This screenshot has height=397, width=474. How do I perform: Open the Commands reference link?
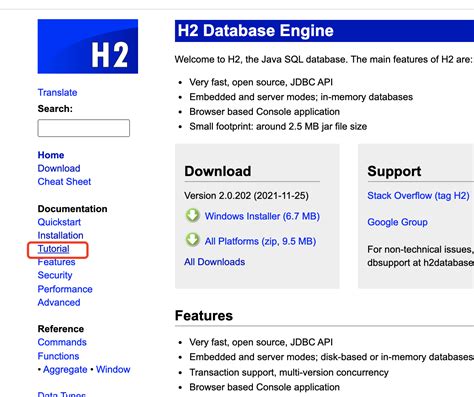click(62, 342)
